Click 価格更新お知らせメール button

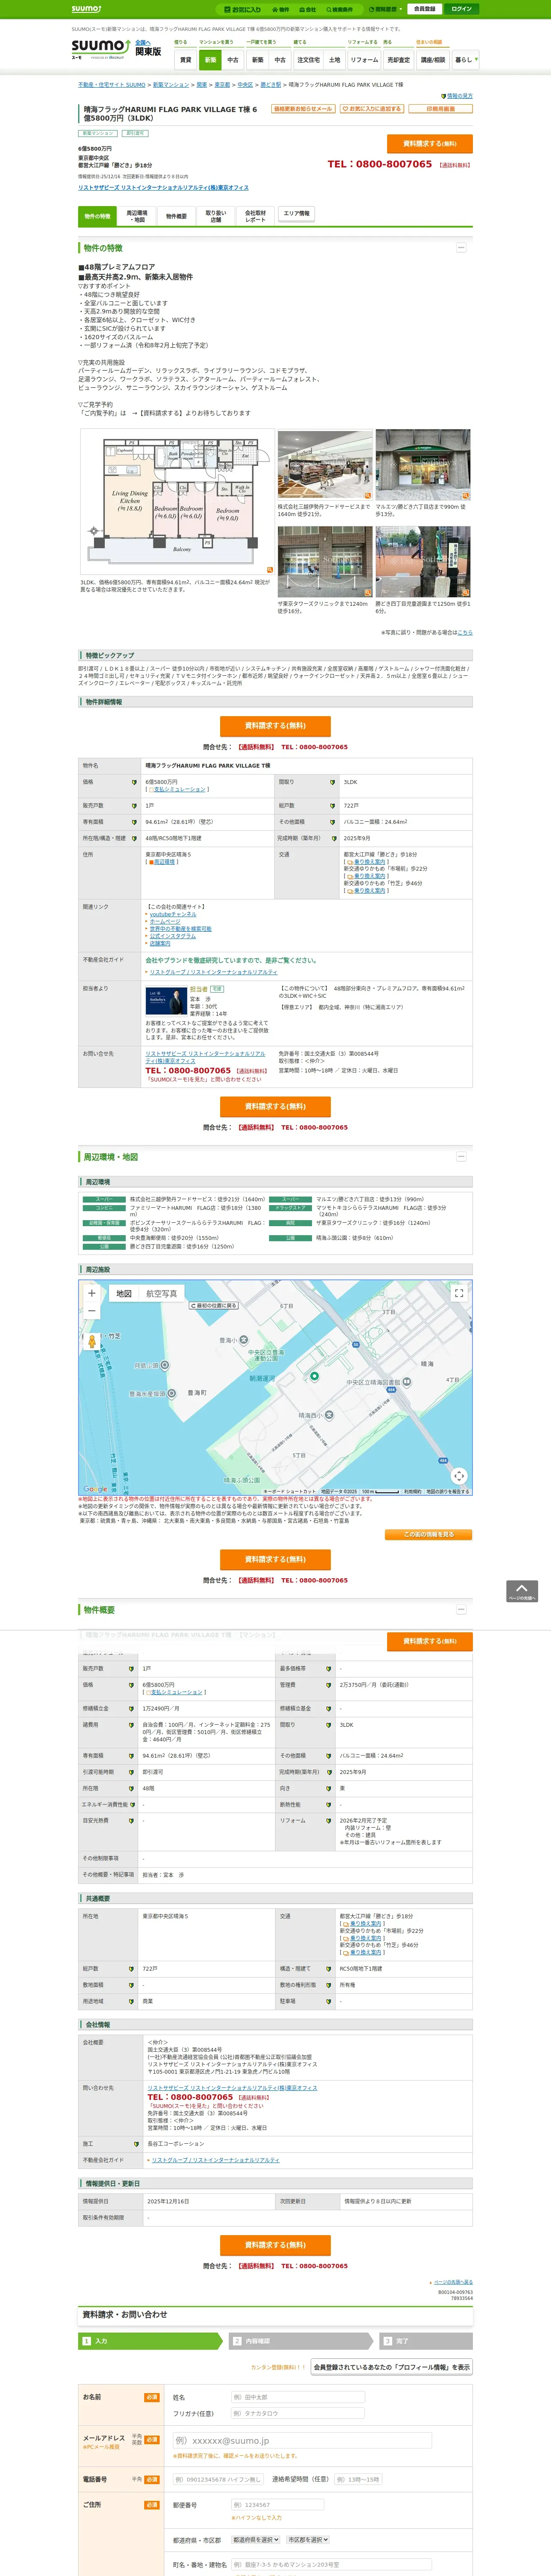[x=303, y=109]
